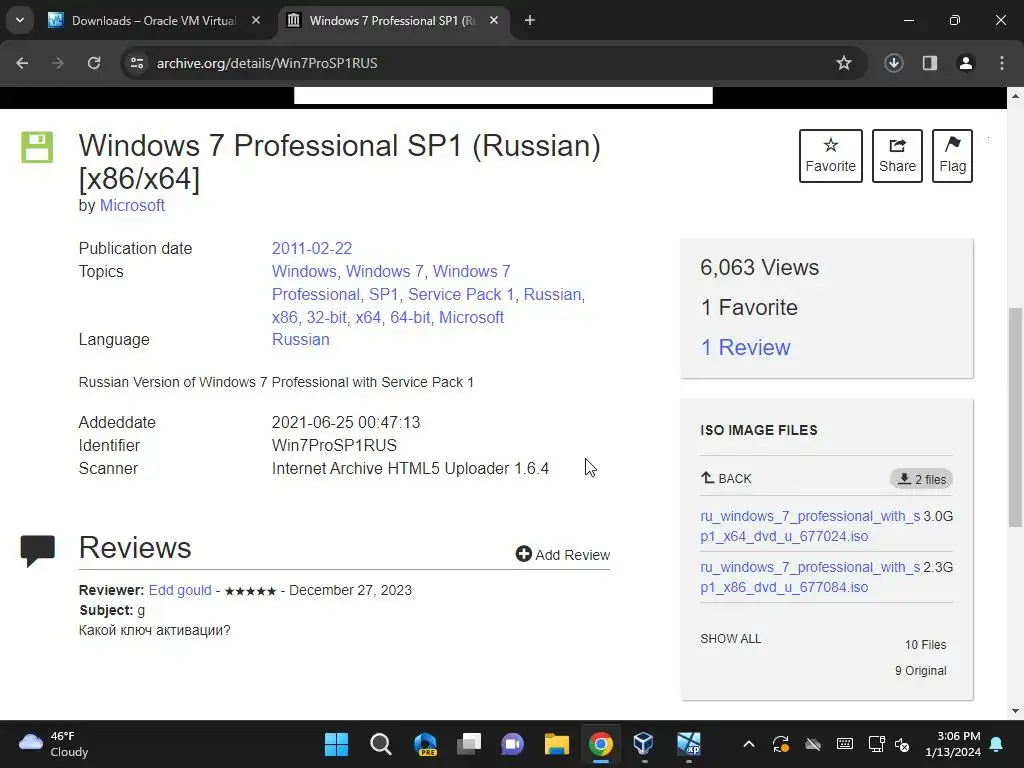This screenshot has width=1024, height=768.
Task: Click the address bar URL field
Action: 267,63
